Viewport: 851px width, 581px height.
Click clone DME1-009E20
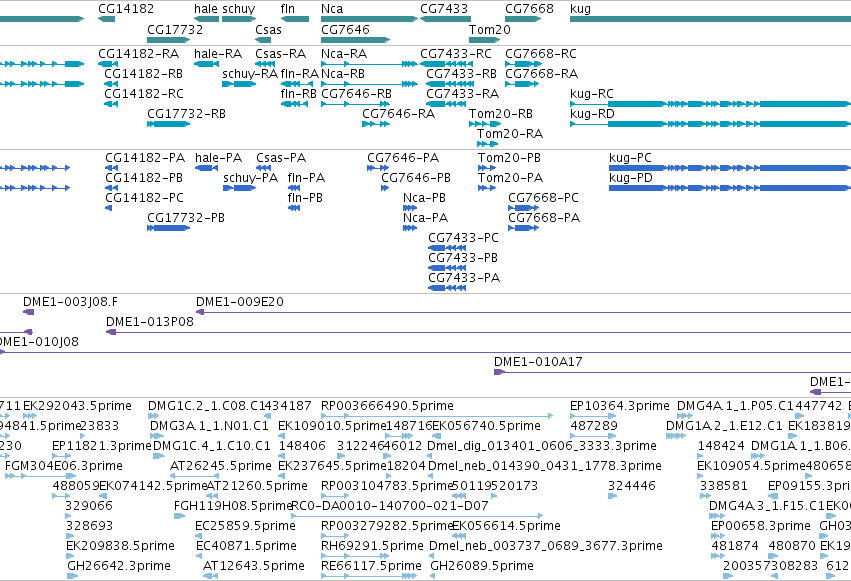(x=240, y=302)
